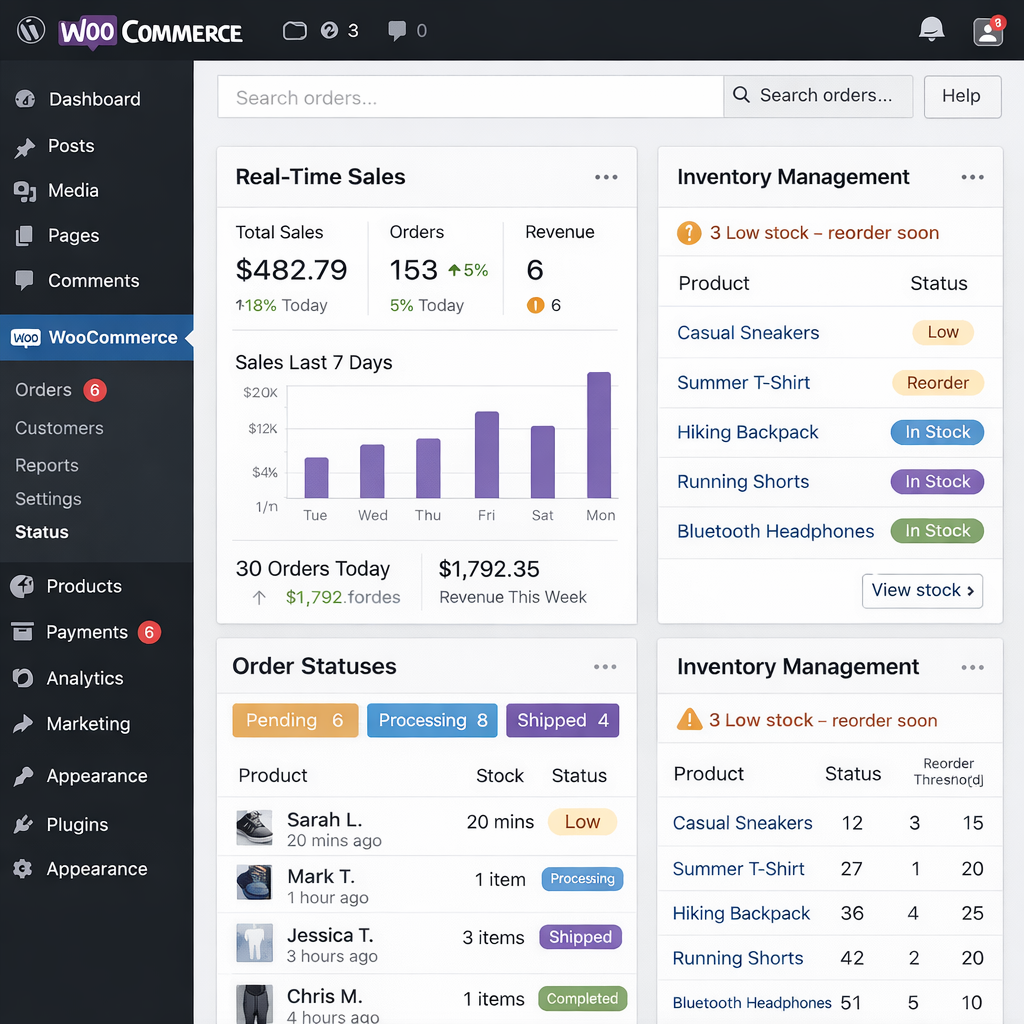Click the WordPress logo icon

(x=31, y=30)
